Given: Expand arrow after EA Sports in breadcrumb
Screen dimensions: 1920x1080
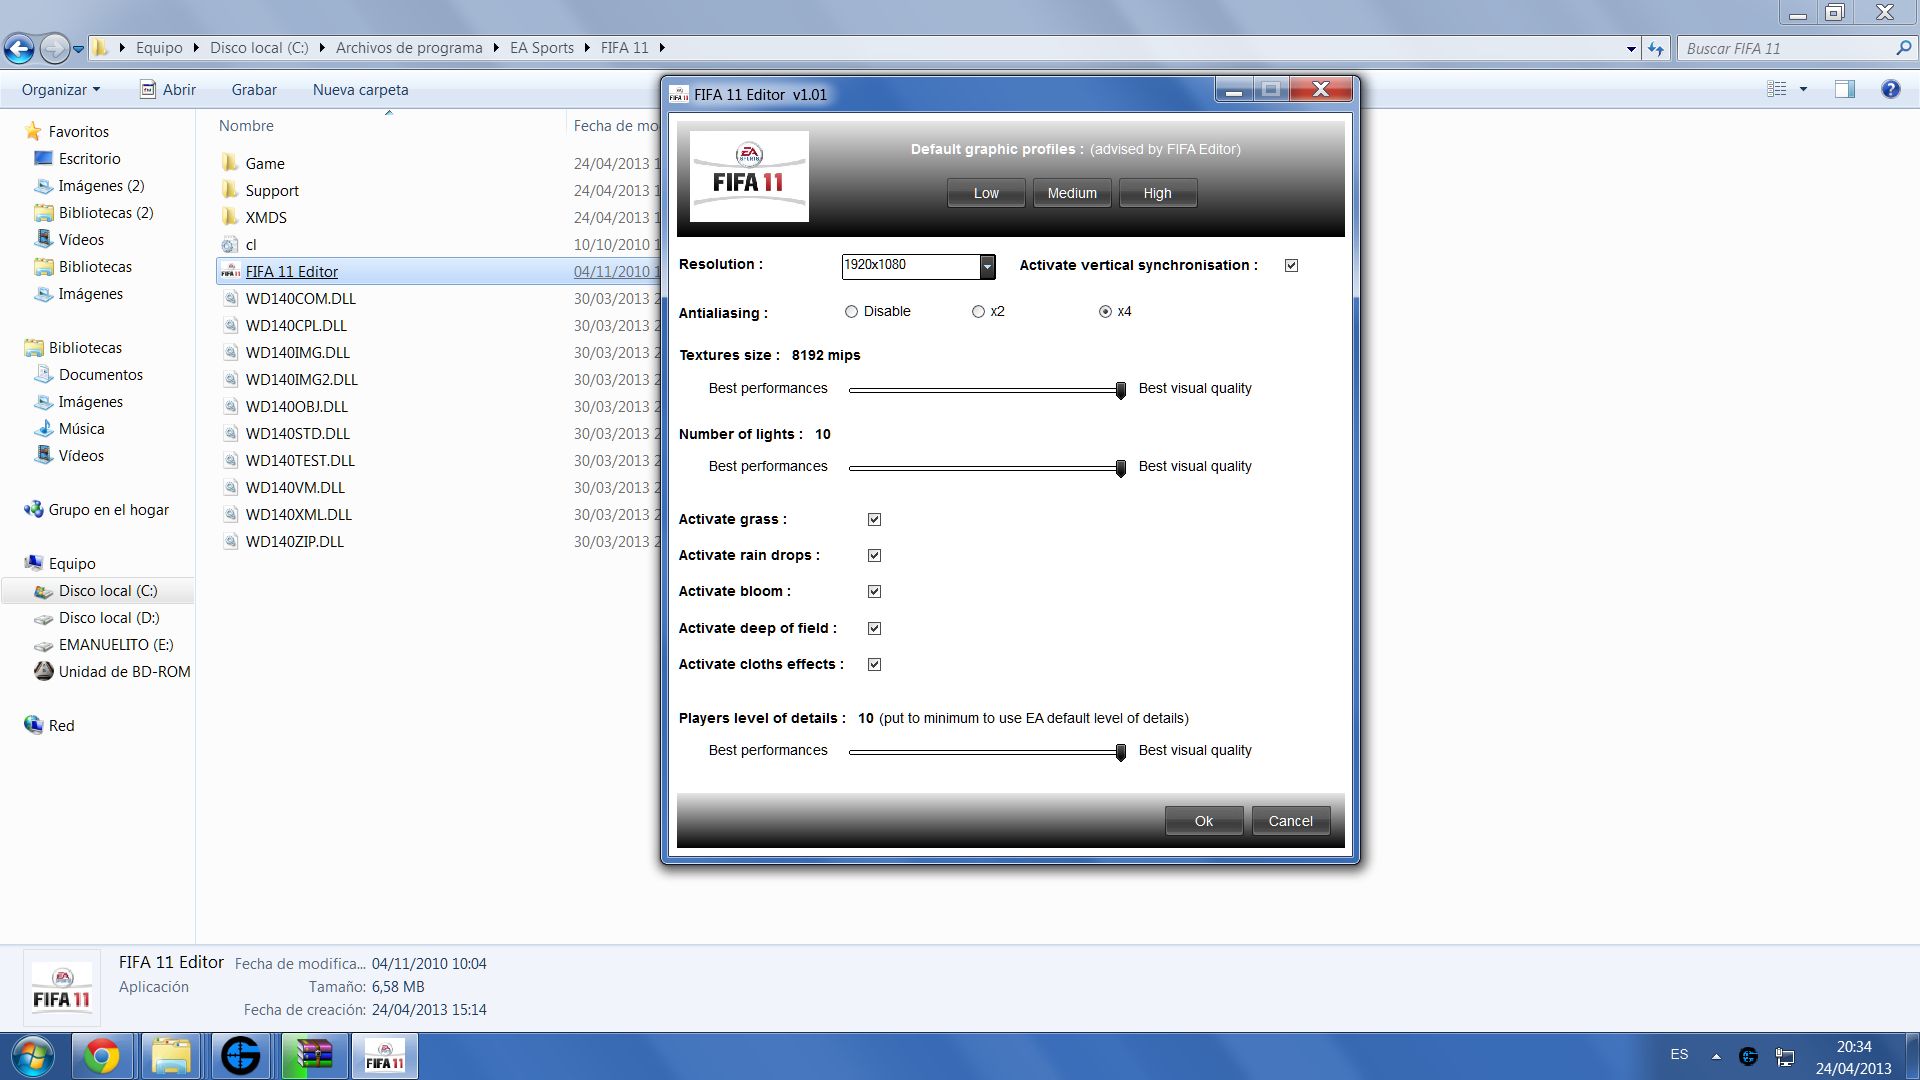Looking at the screenshot, I should (x=585, y=47).
